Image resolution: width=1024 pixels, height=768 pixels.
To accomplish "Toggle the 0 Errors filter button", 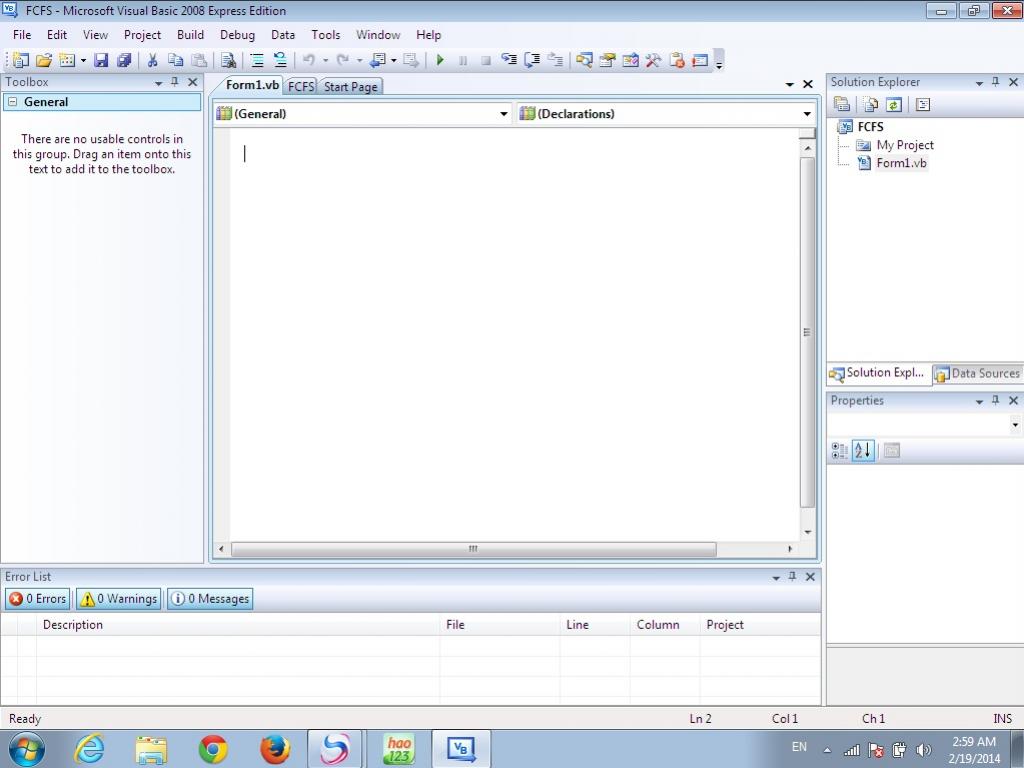I will click(37, 598).
